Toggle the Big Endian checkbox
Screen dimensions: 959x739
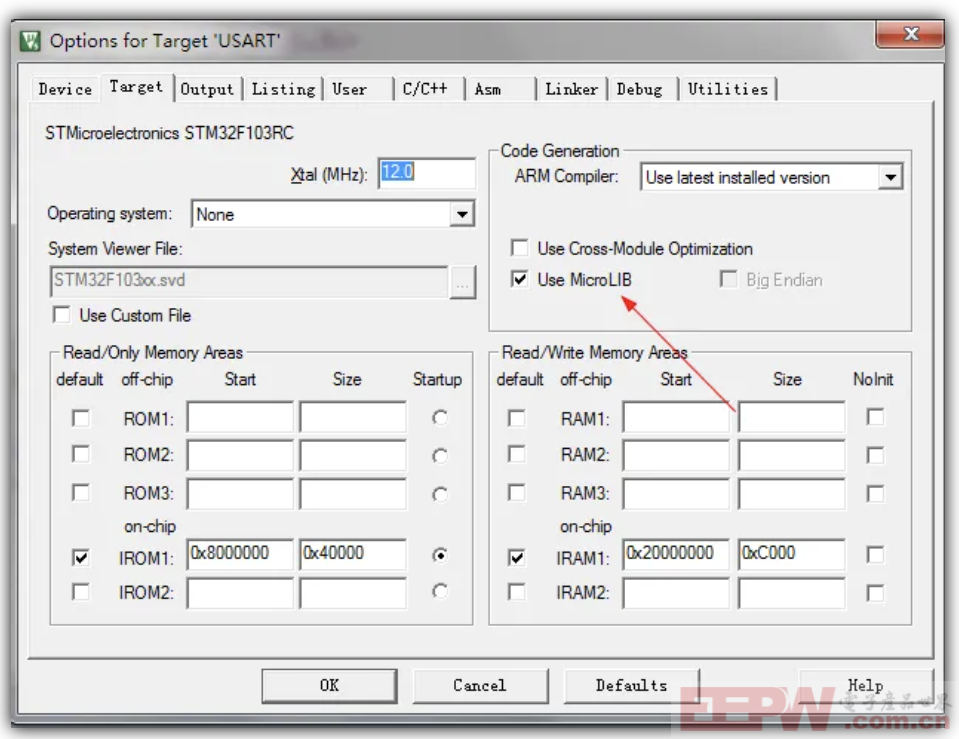click(x=728, y=280)
